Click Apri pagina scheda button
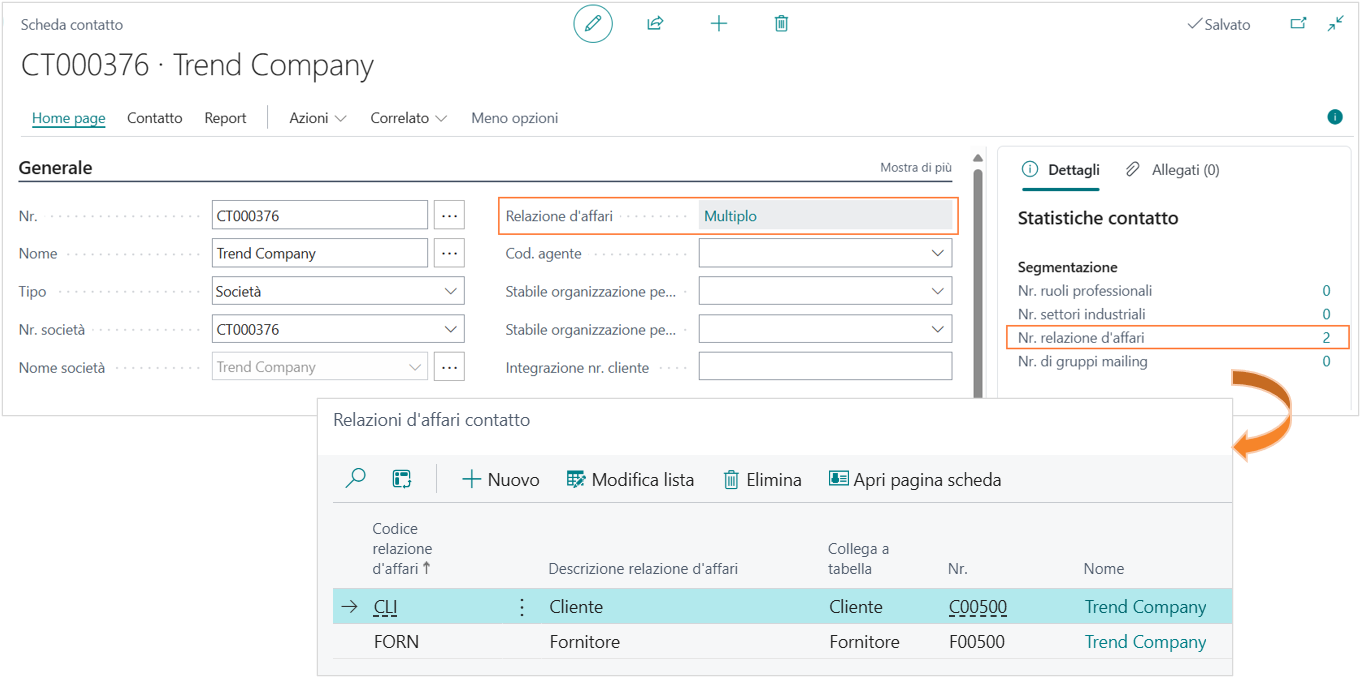Screen dimensions: 1363x682 (x=915, y=480)
